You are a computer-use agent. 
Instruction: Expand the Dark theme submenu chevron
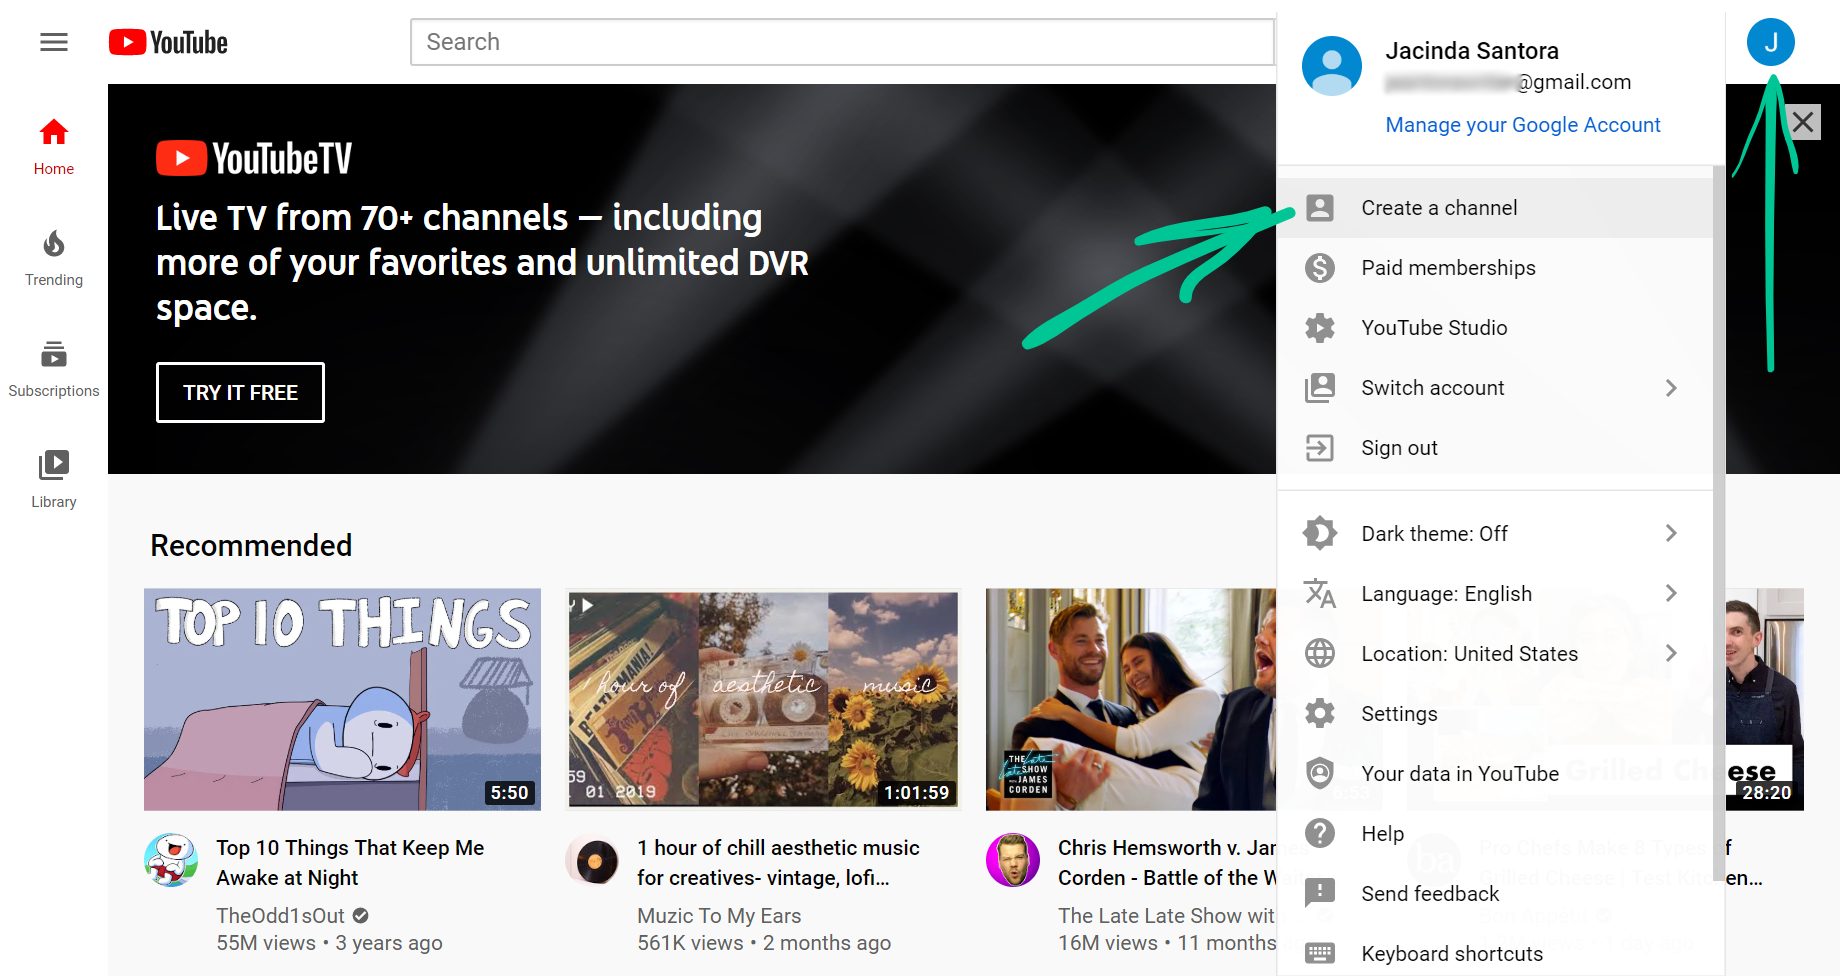(x=1671, y=534)
